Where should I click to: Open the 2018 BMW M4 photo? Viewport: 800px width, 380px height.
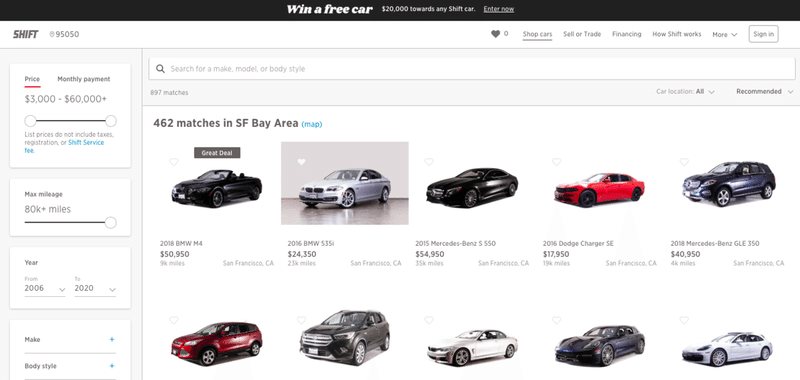tap(217, 188)
